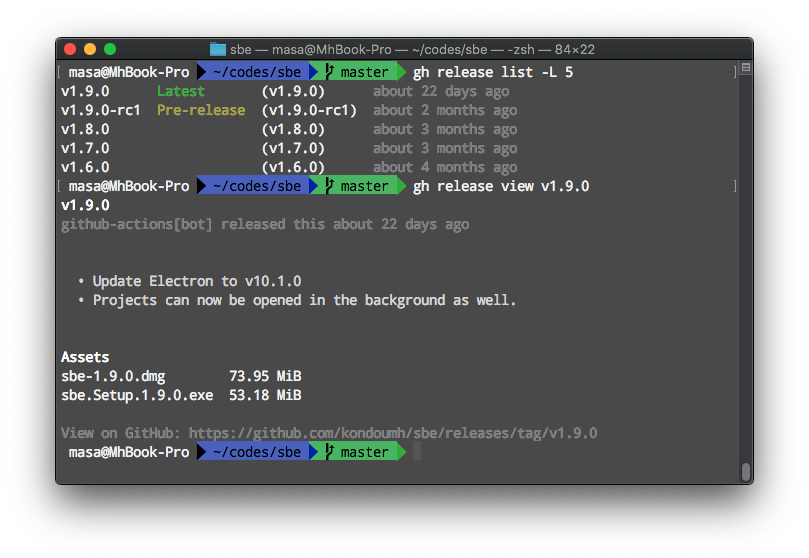Click the split pane icon at top right
The image size is (809, 558).
(746, 67)
